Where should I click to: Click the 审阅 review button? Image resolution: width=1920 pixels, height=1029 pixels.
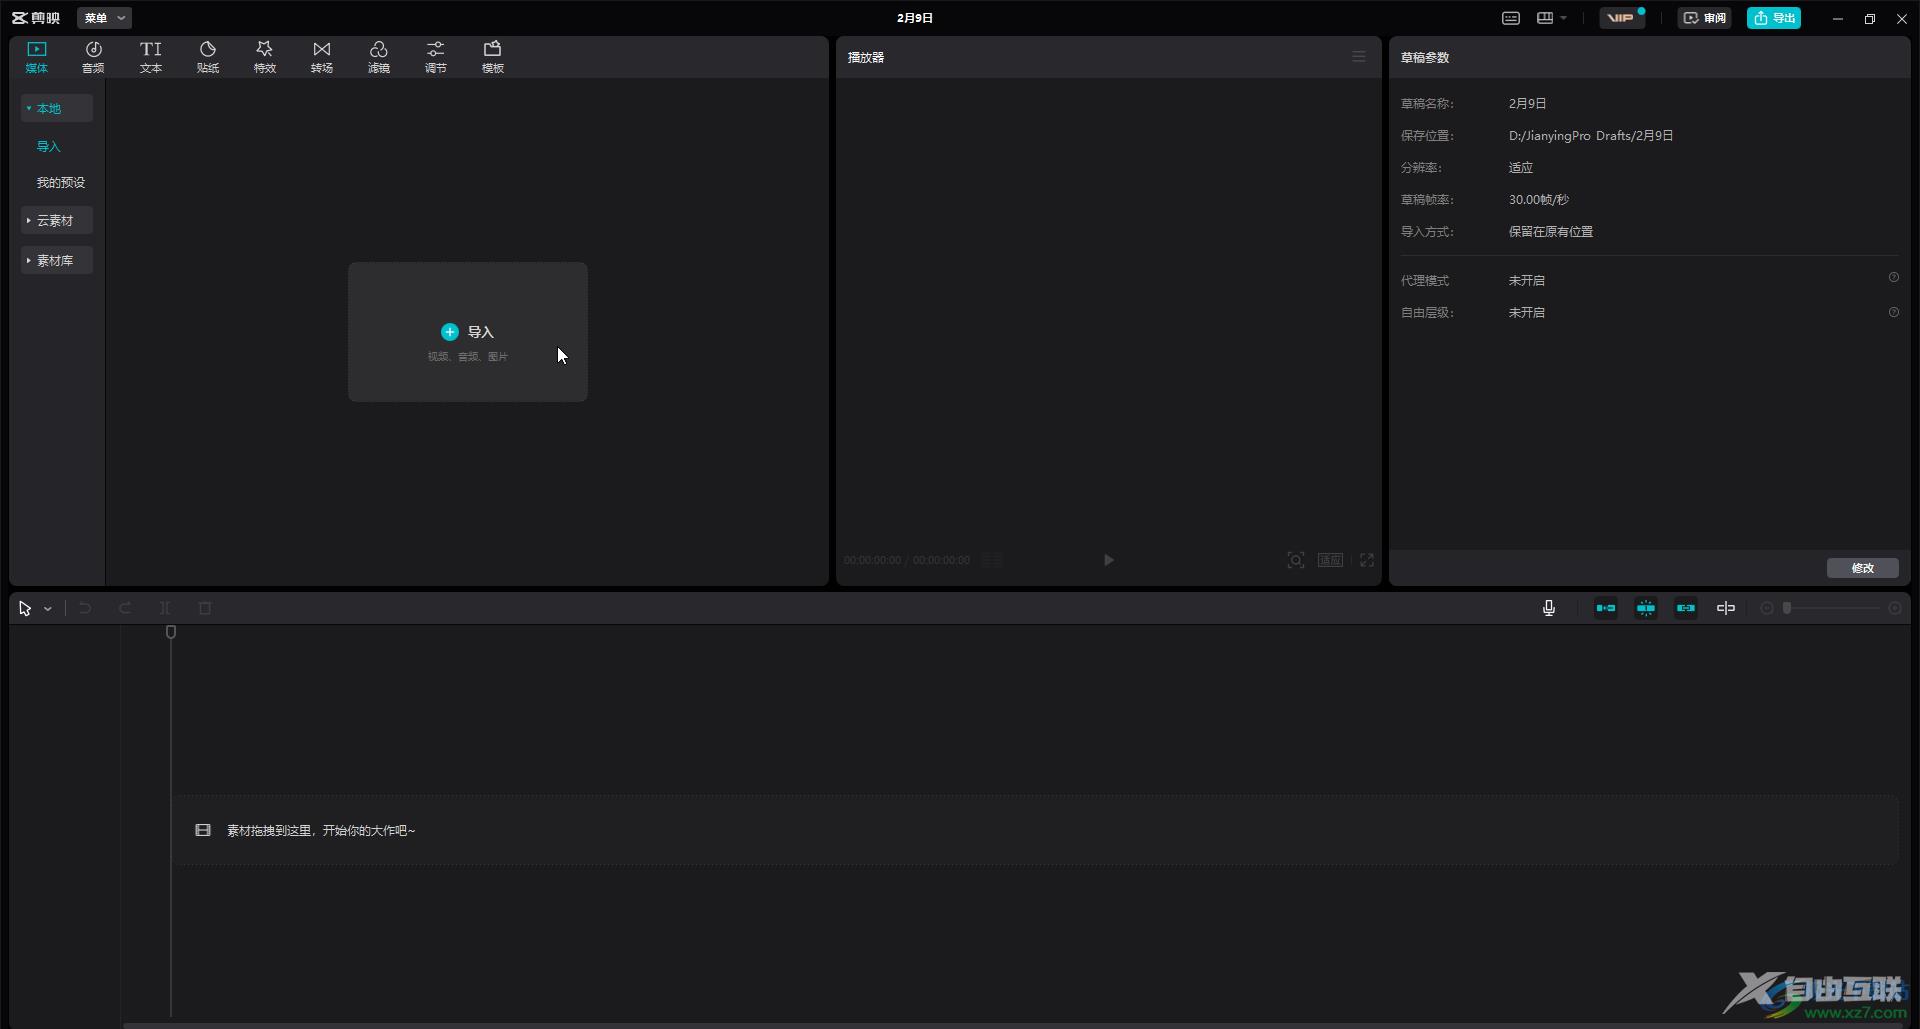point(1705,18)
